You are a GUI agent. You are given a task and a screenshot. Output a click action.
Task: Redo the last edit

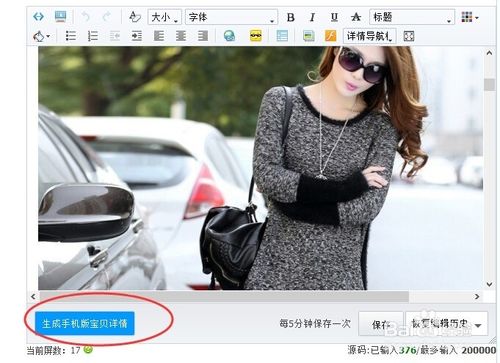[x=107, y=17]
